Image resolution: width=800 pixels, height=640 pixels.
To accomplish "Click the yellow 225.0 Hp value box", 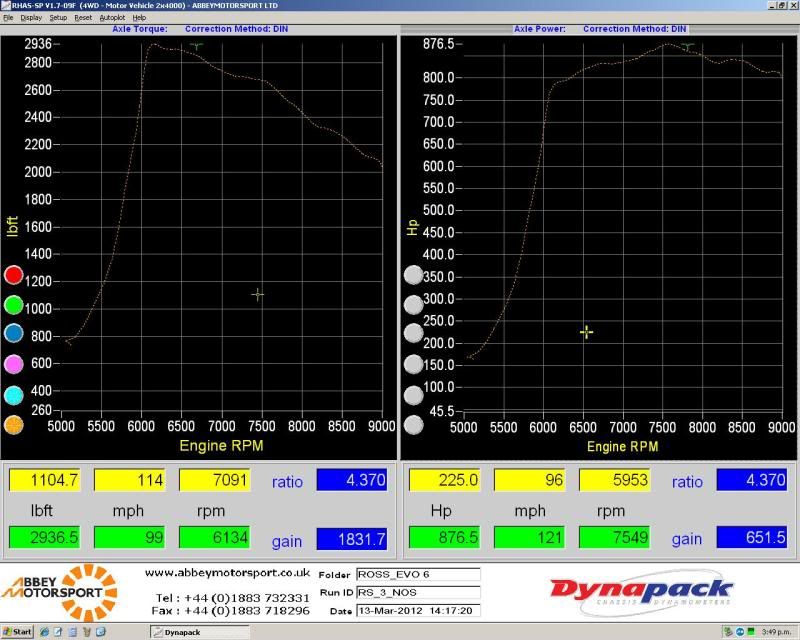I will pyautogui.click(x=445, y=480).
